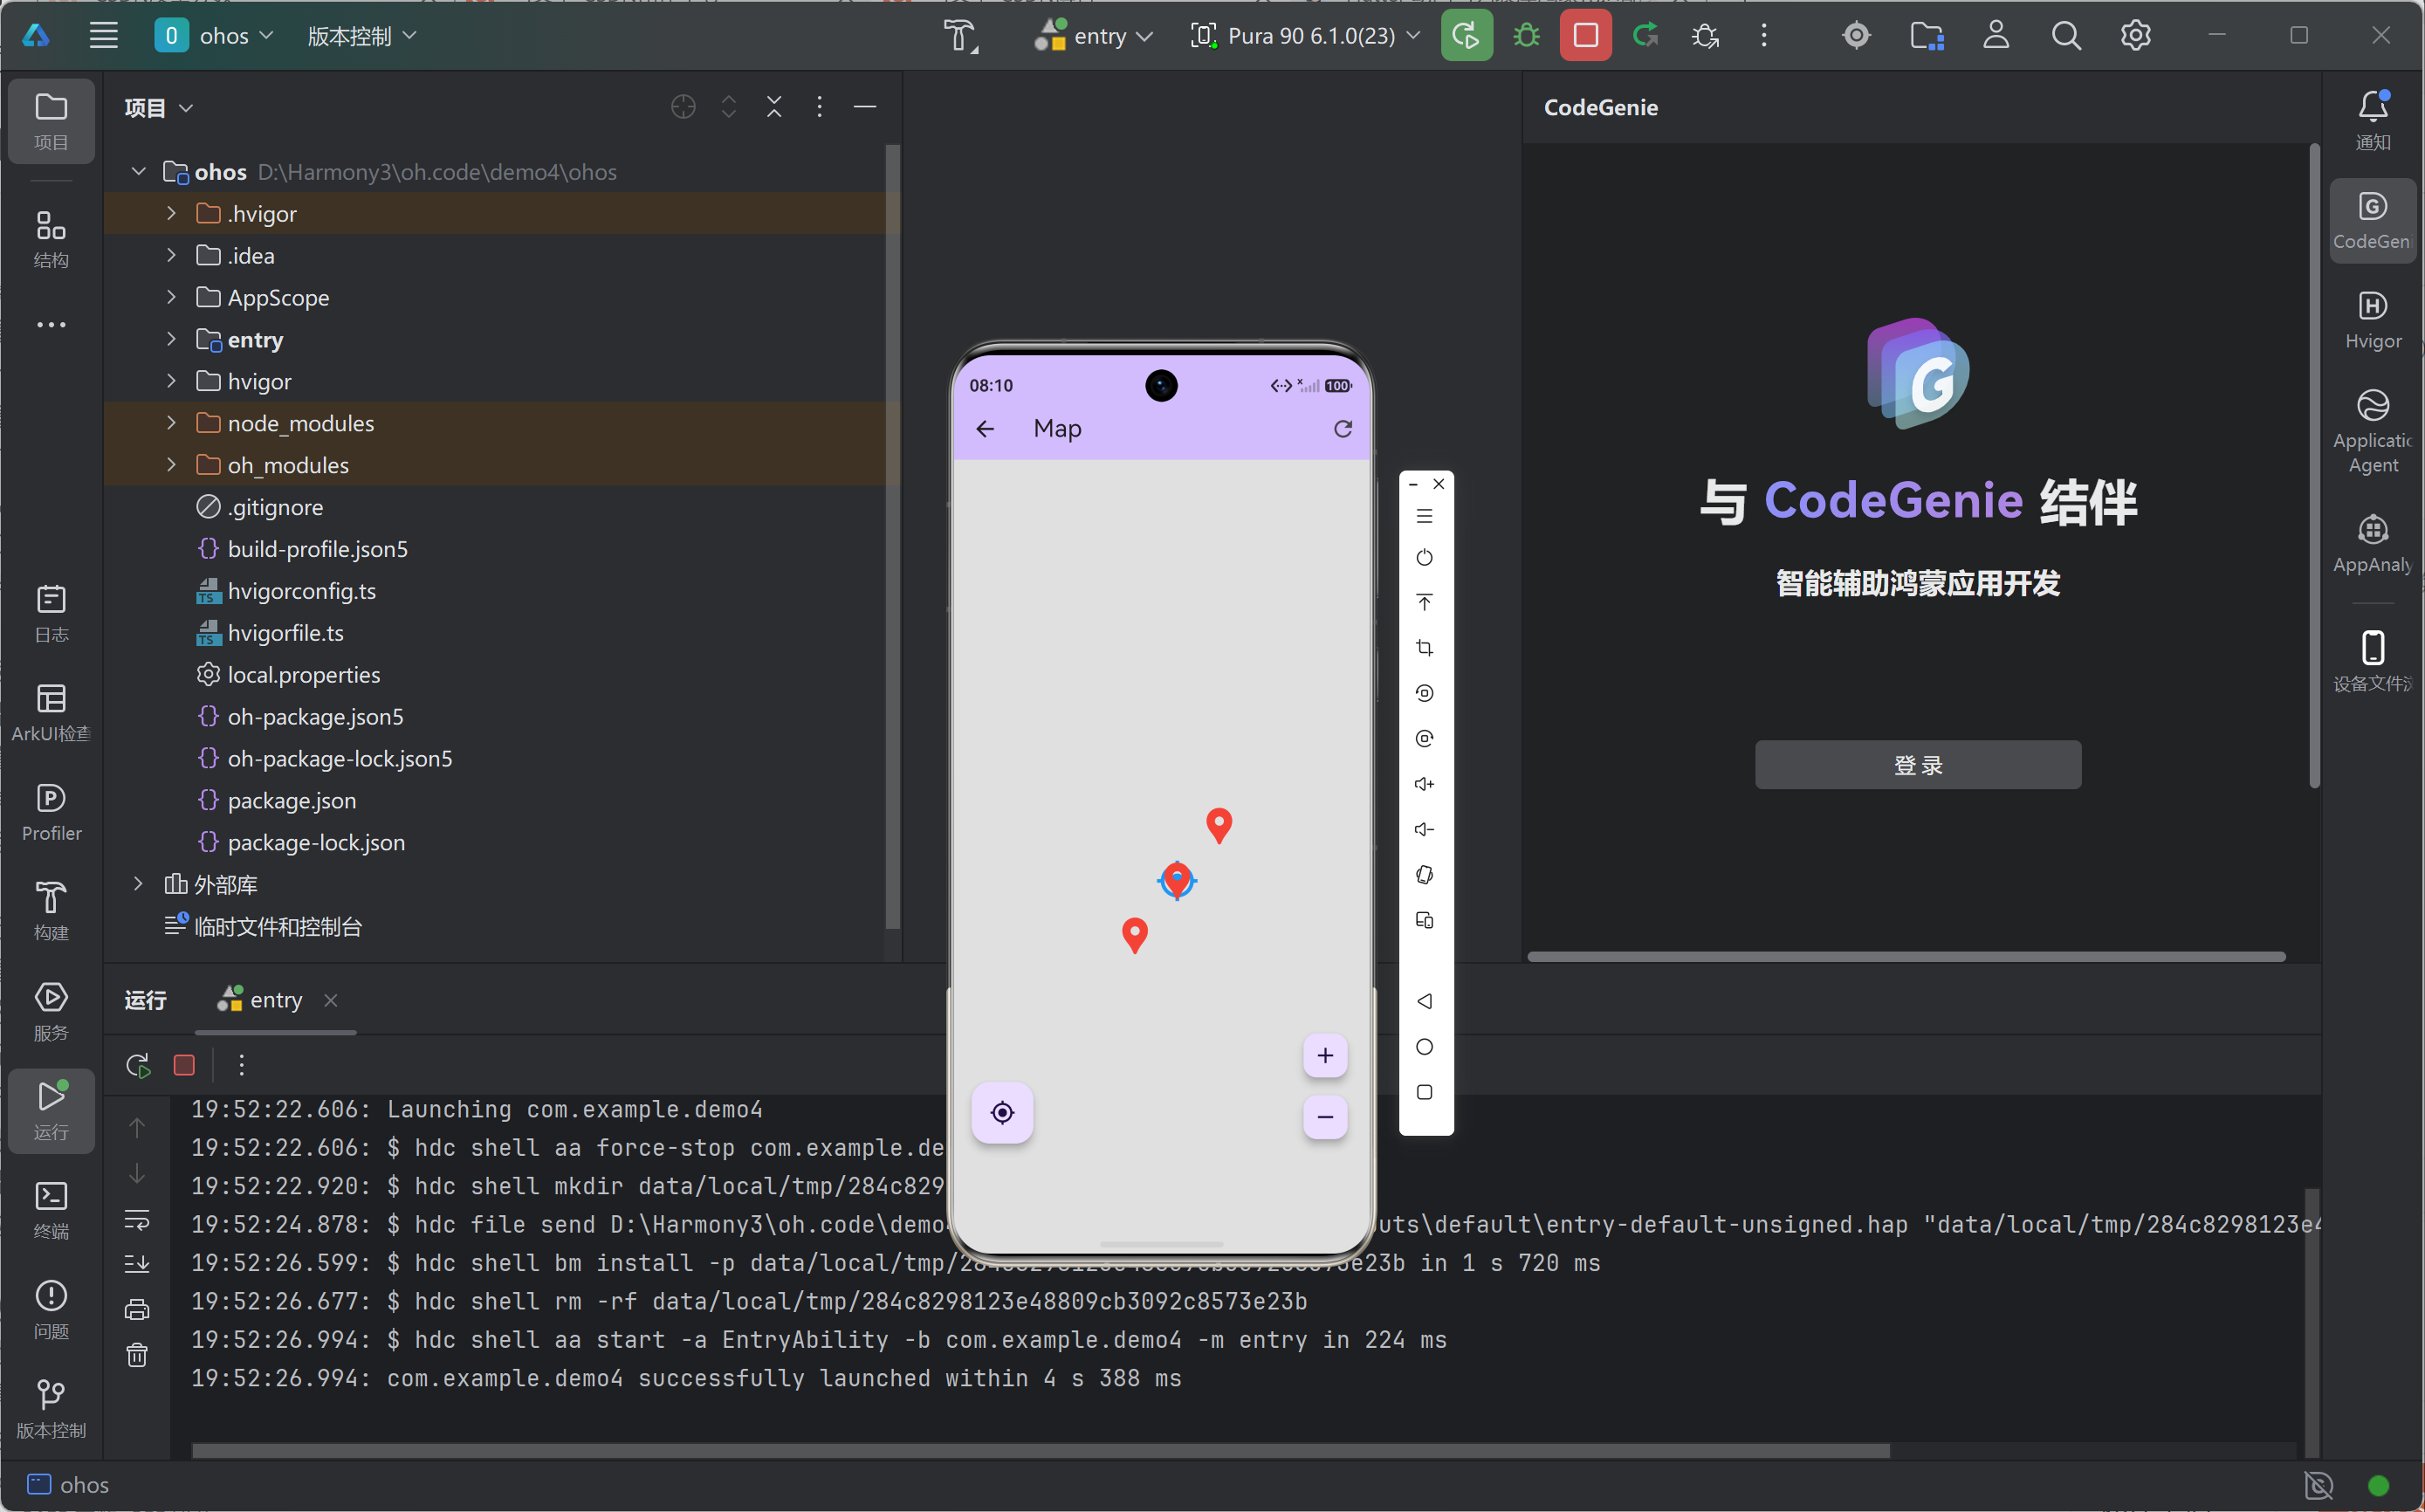Toggle scroll to end in console

point(137,1264)
